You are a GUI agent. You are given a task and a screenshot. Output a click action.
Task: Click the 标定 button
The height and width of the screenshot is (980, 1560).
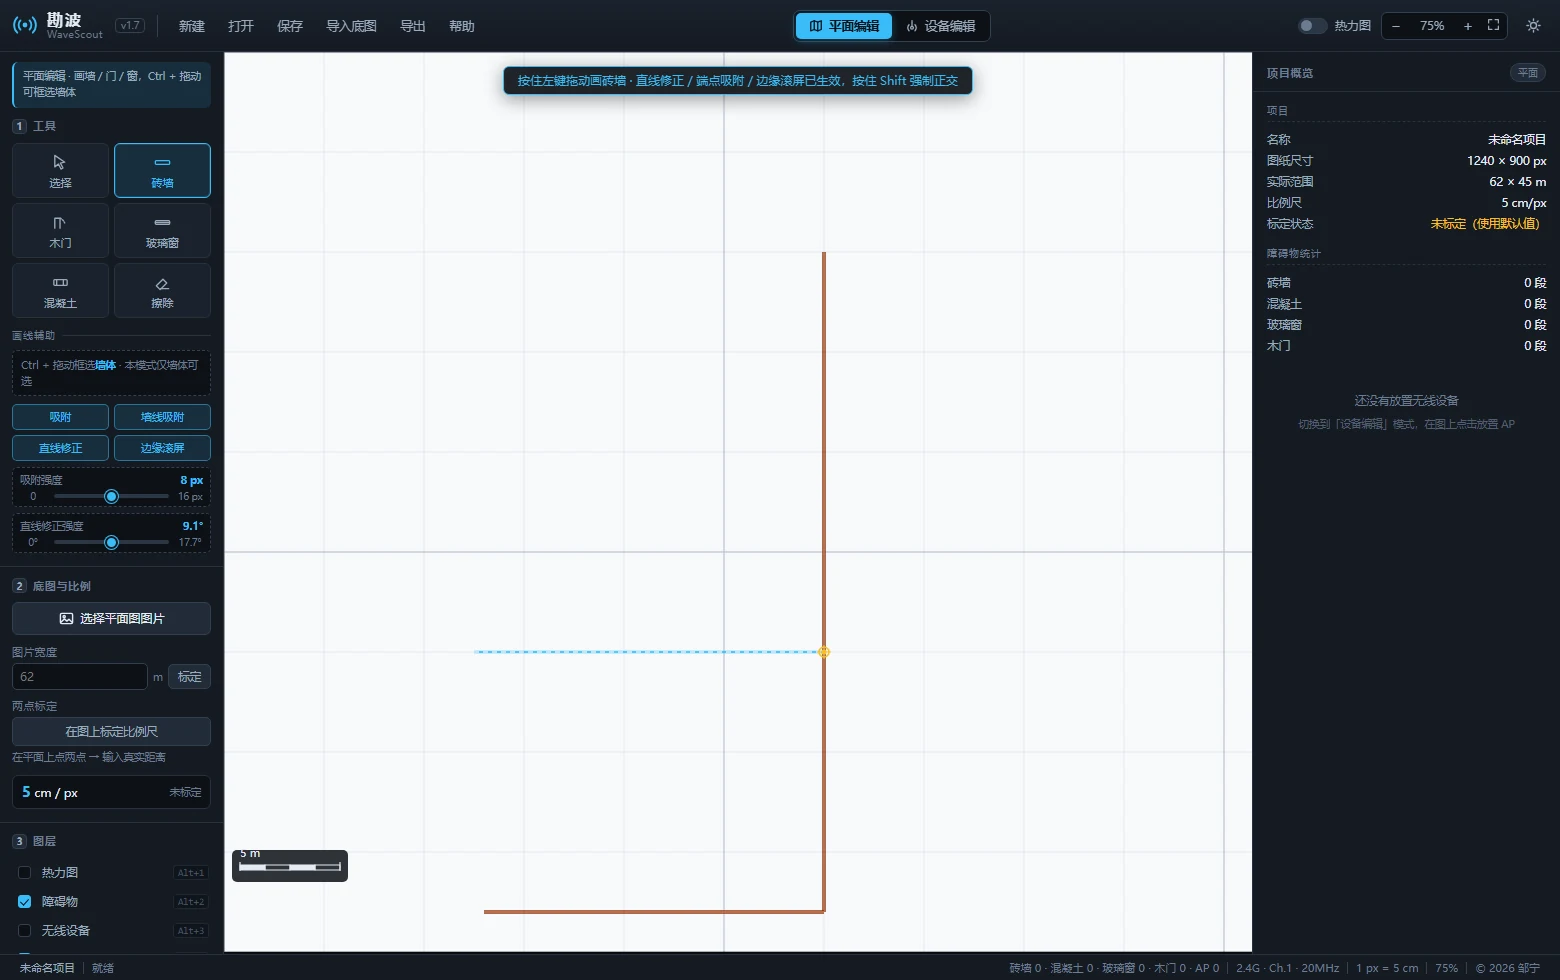[190, 677]
